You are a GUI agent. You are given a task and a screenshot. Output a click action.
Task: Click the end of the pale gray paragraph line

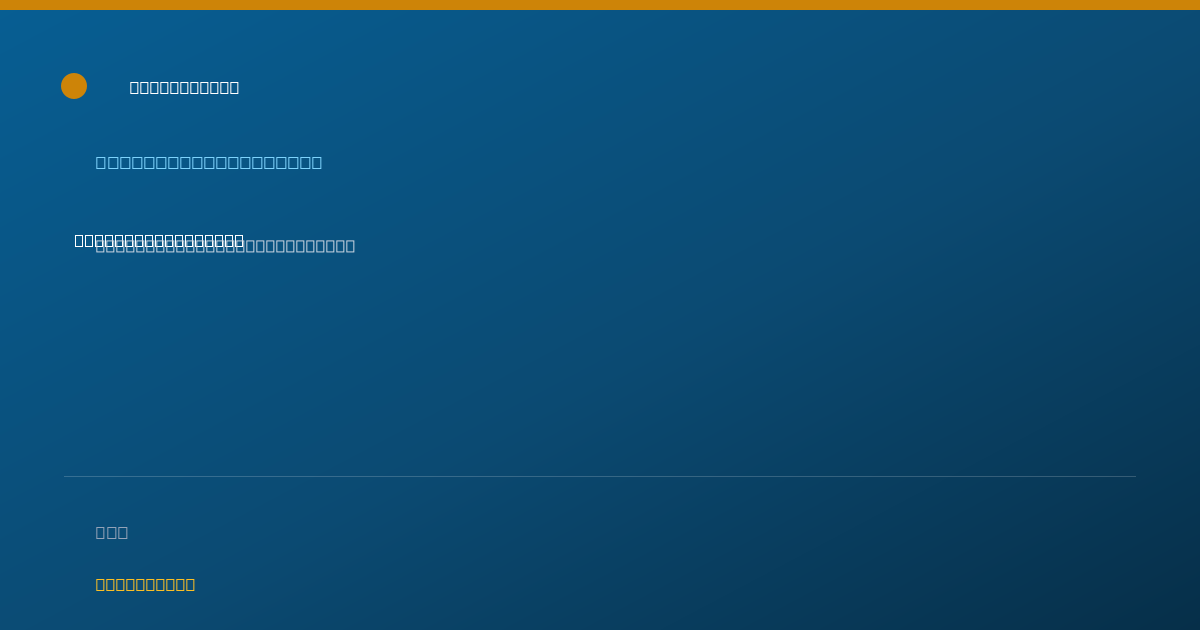click(x=349, y=246)
